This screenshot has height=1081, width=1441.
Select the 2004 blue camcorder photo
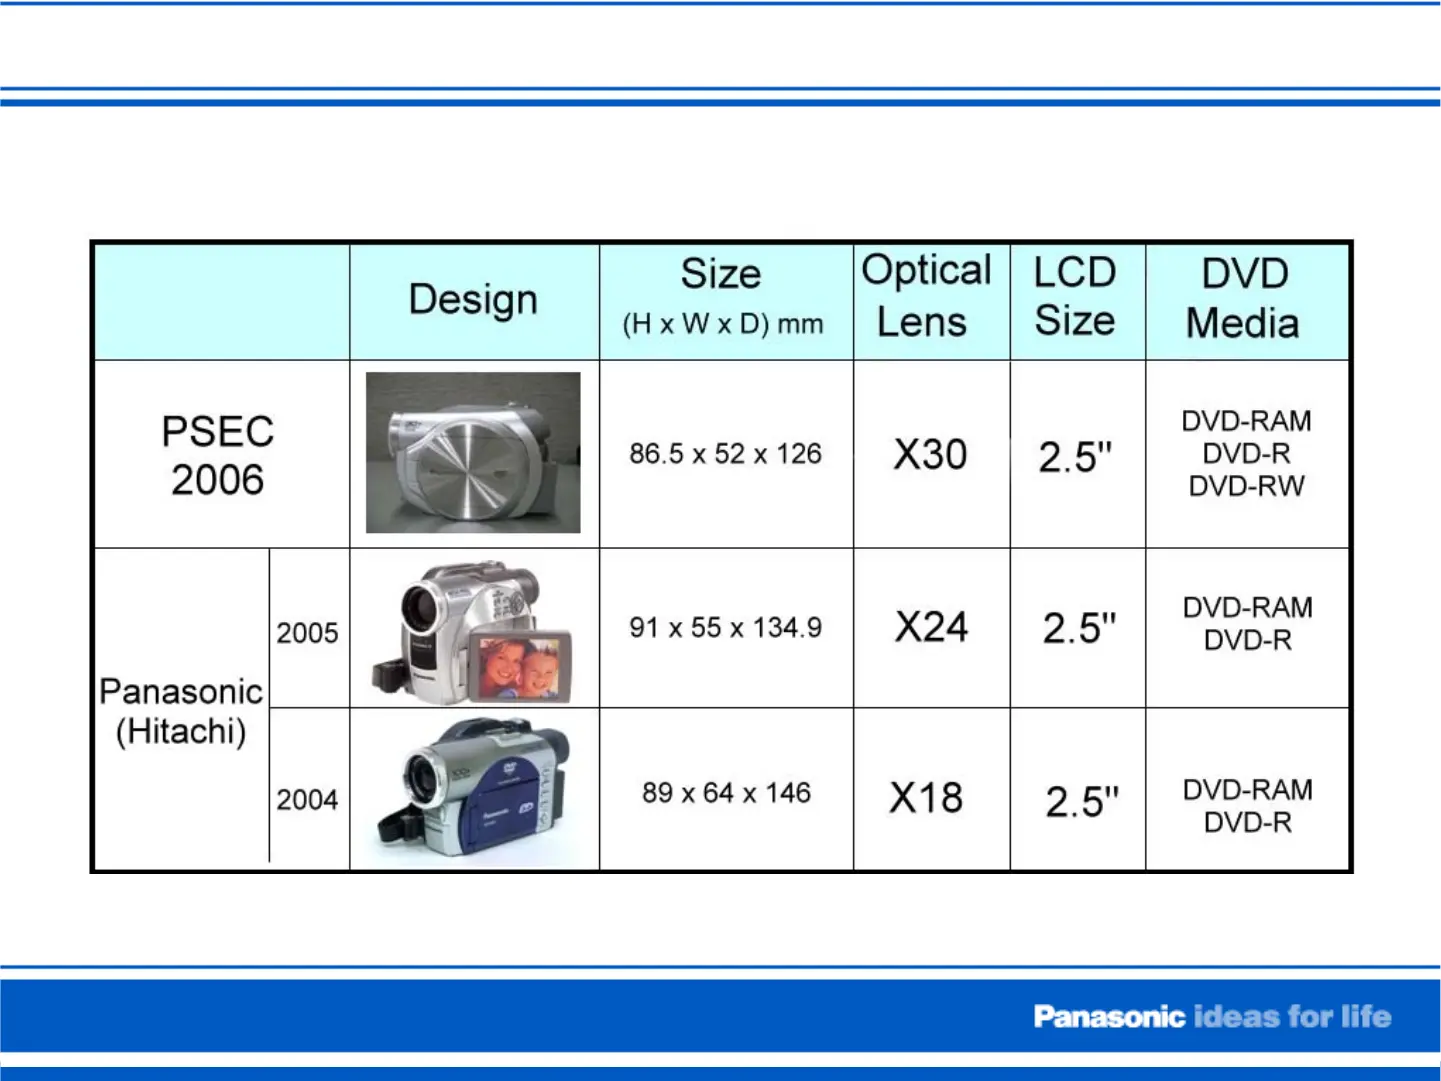coord(473,790)
